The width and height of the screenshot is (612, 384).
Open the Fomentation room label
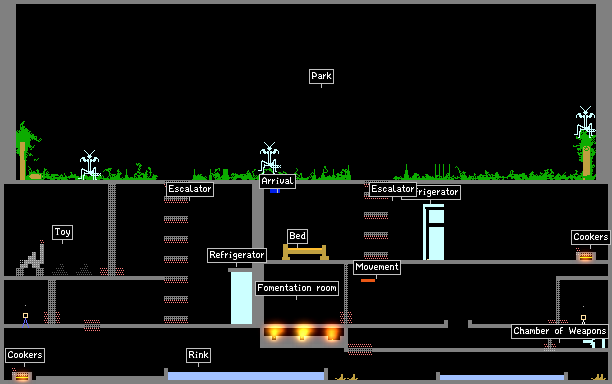(297, 288)
